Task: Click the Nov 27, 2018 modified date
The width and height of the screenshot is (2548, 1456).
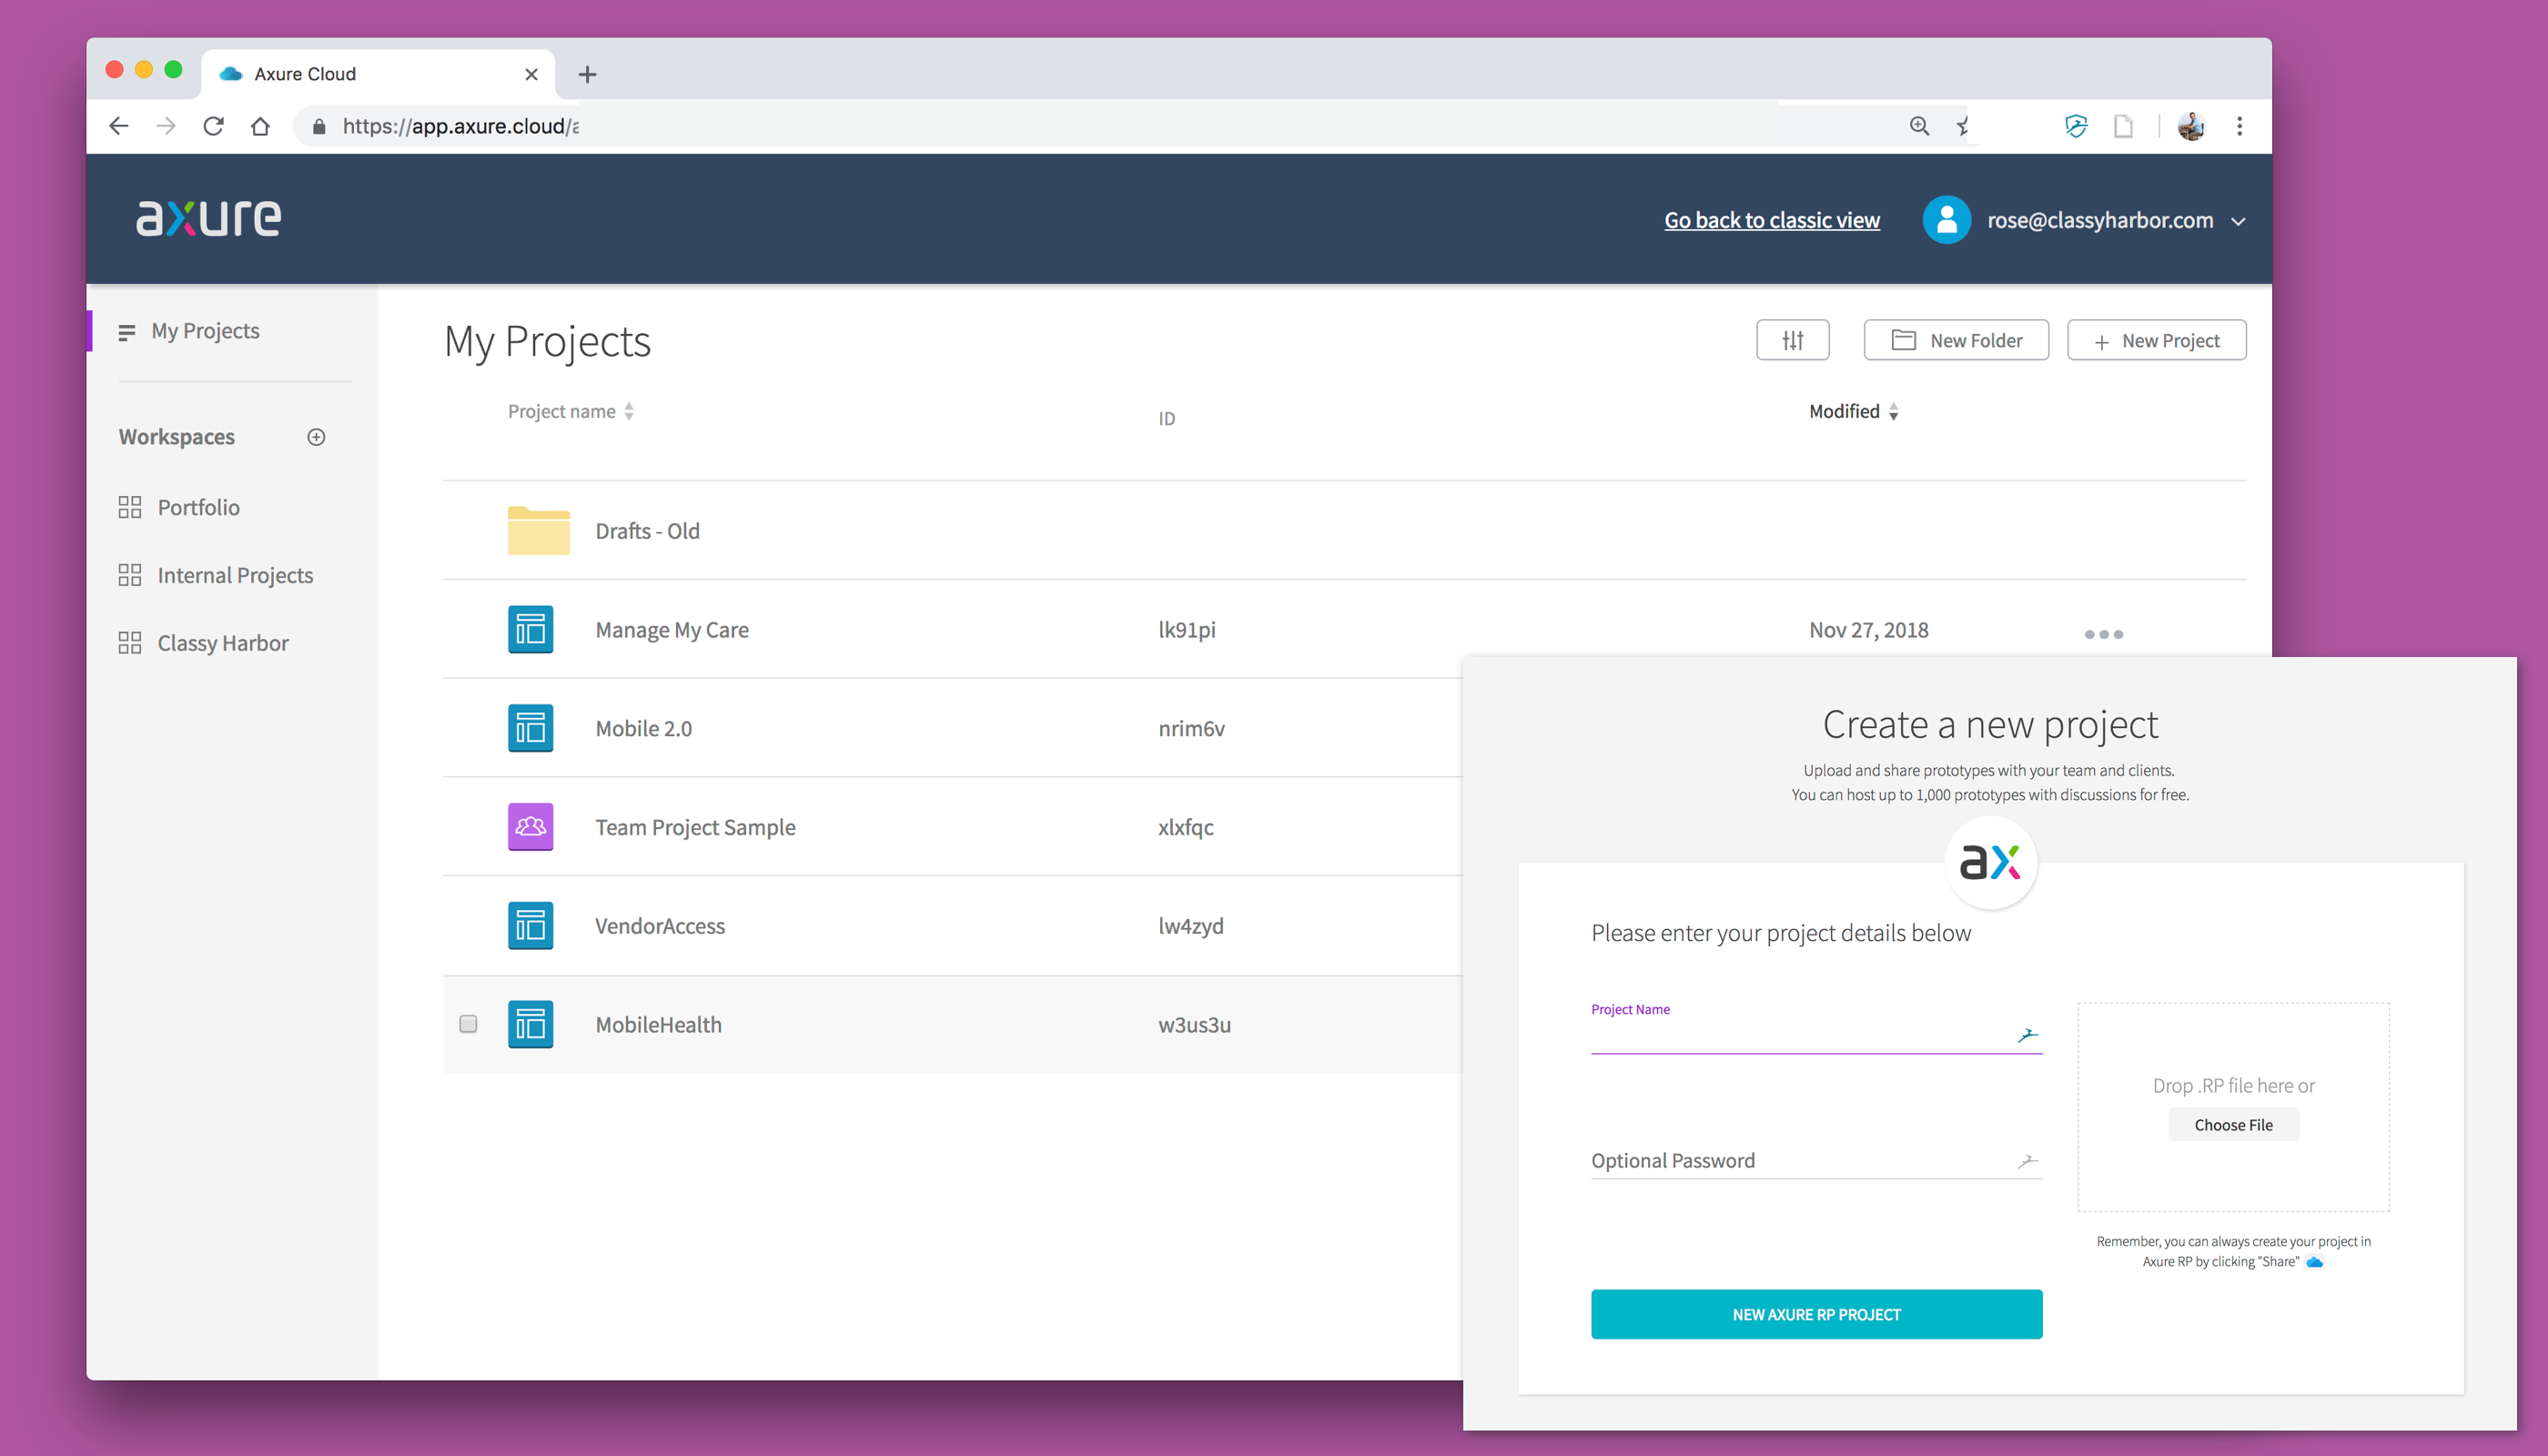Action: (1868, 630)
